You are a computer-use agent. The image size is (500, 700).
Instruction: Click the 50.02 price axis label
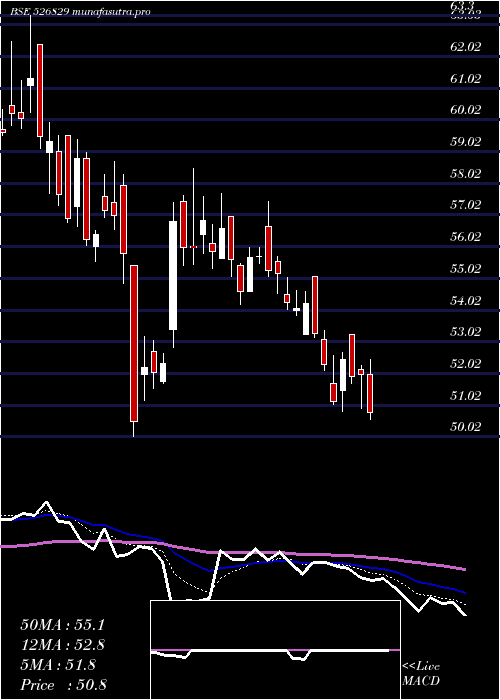pos(466,427)
